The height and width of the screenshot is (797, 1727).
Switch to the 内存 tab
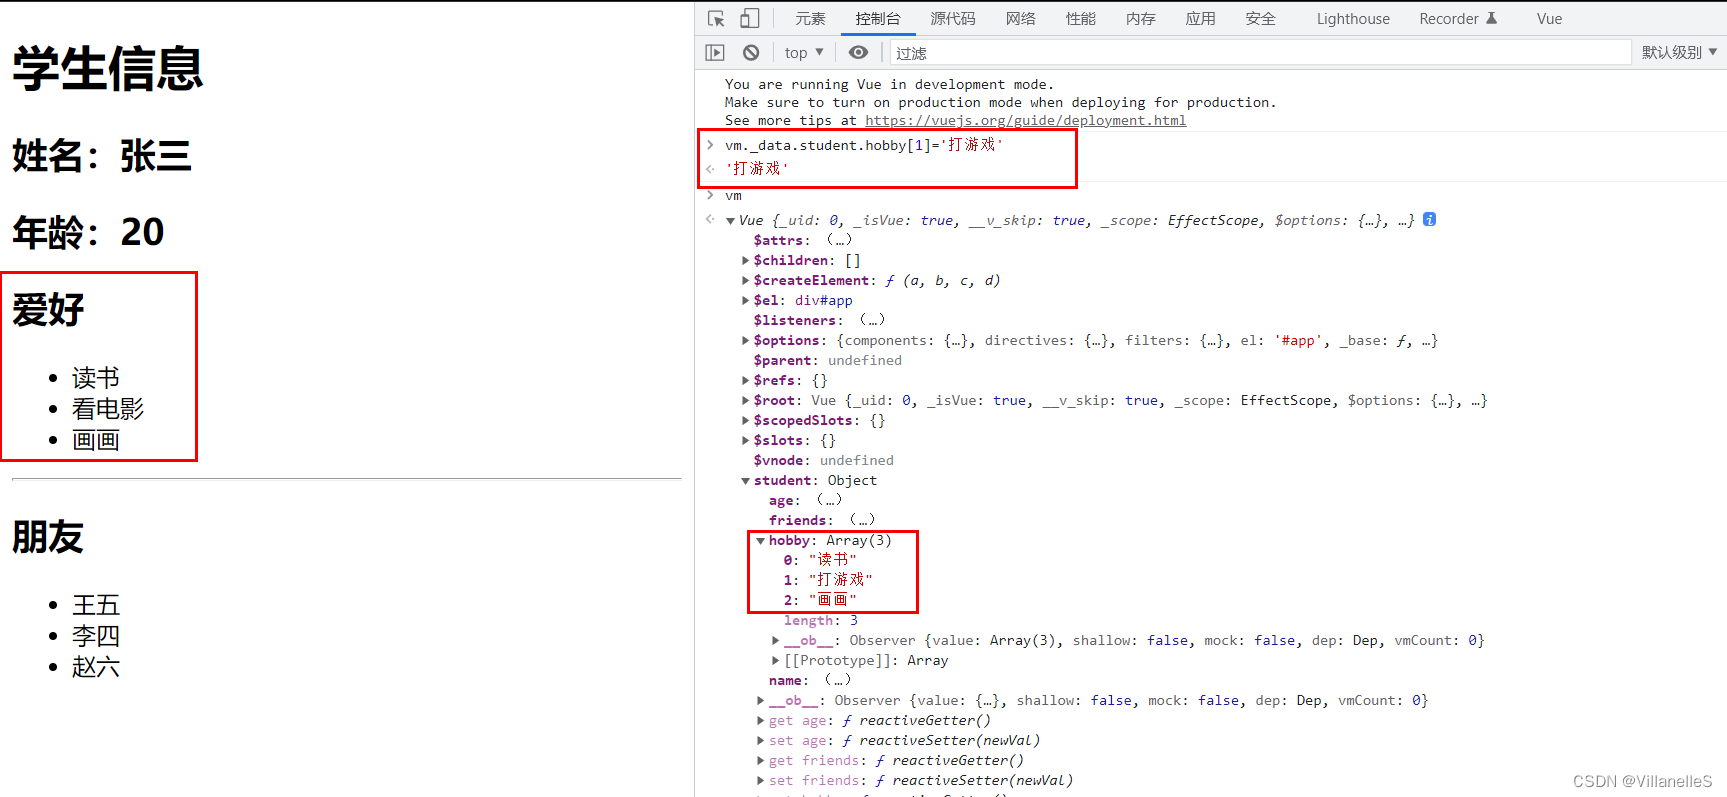1141,19
